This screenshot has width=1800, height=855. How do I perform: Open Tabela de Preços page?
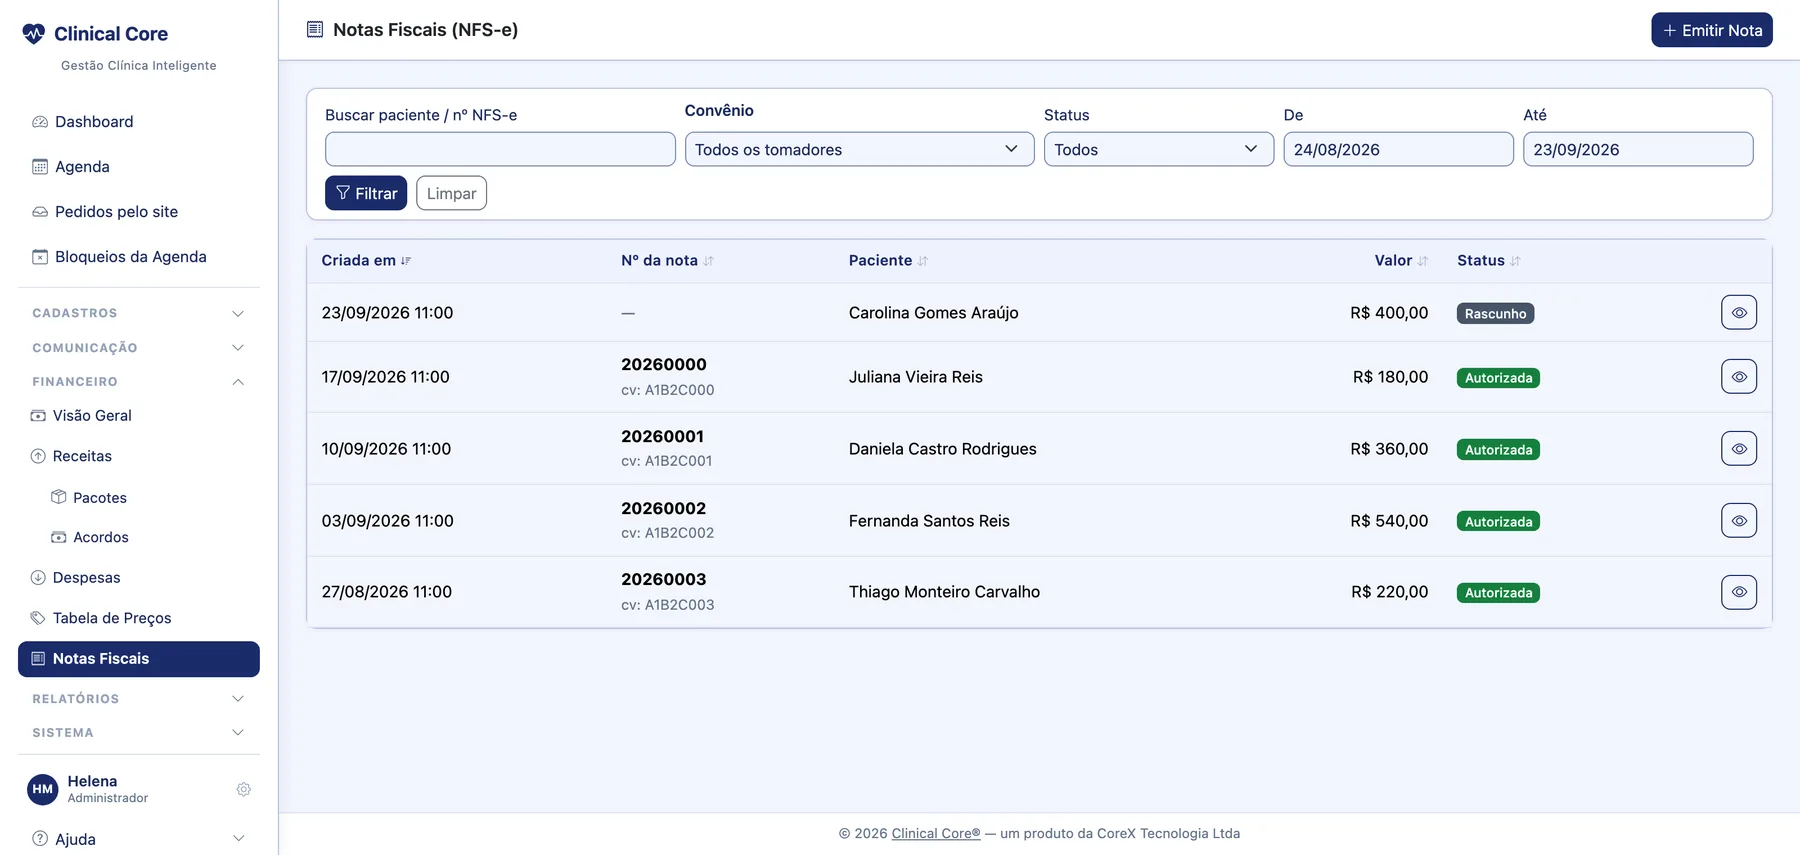(139, 618)
